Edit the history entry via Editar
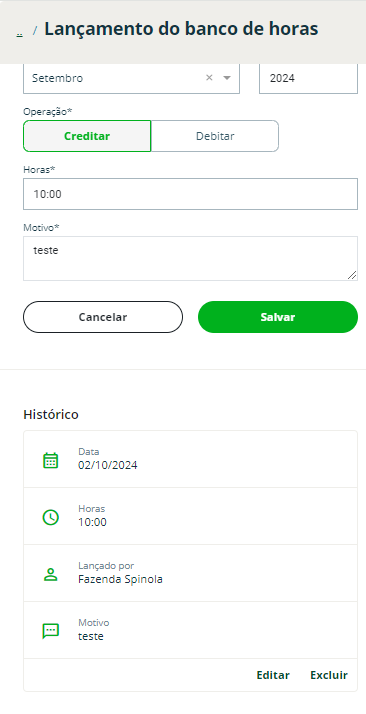The width and height of the screenshot is (366, 714). pos(273,675)
